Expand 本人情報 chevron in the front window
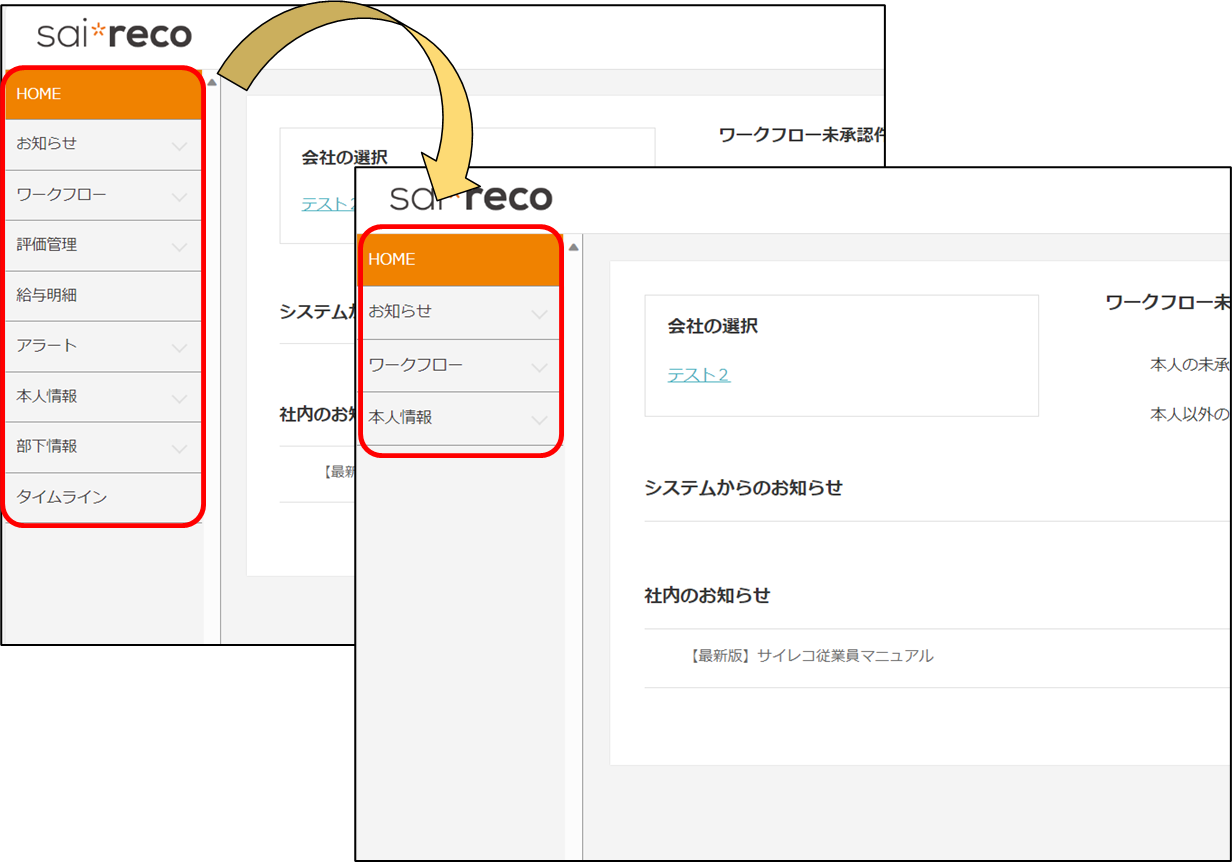 [540, 420]
